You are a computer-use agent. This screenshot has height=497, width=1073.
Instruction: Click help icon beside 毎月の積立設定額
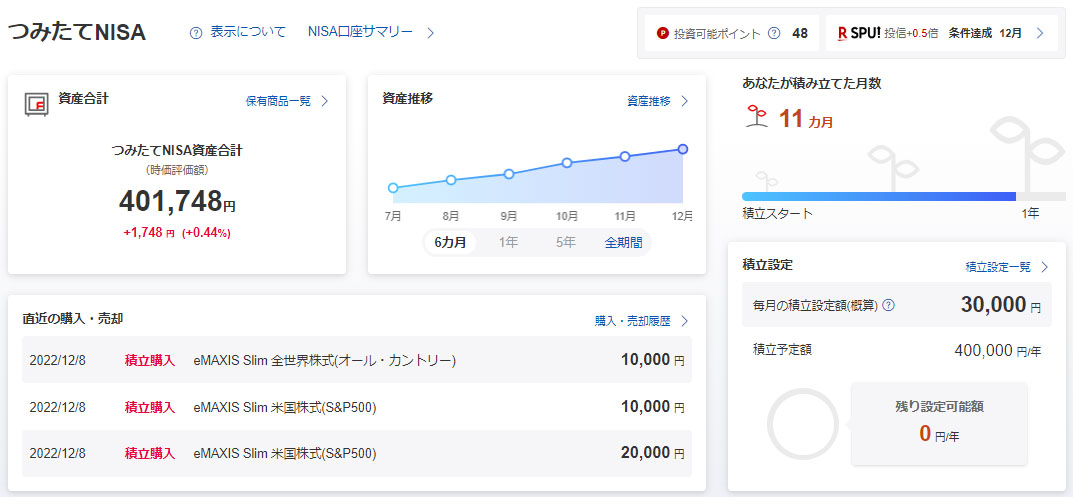[888, 305]
